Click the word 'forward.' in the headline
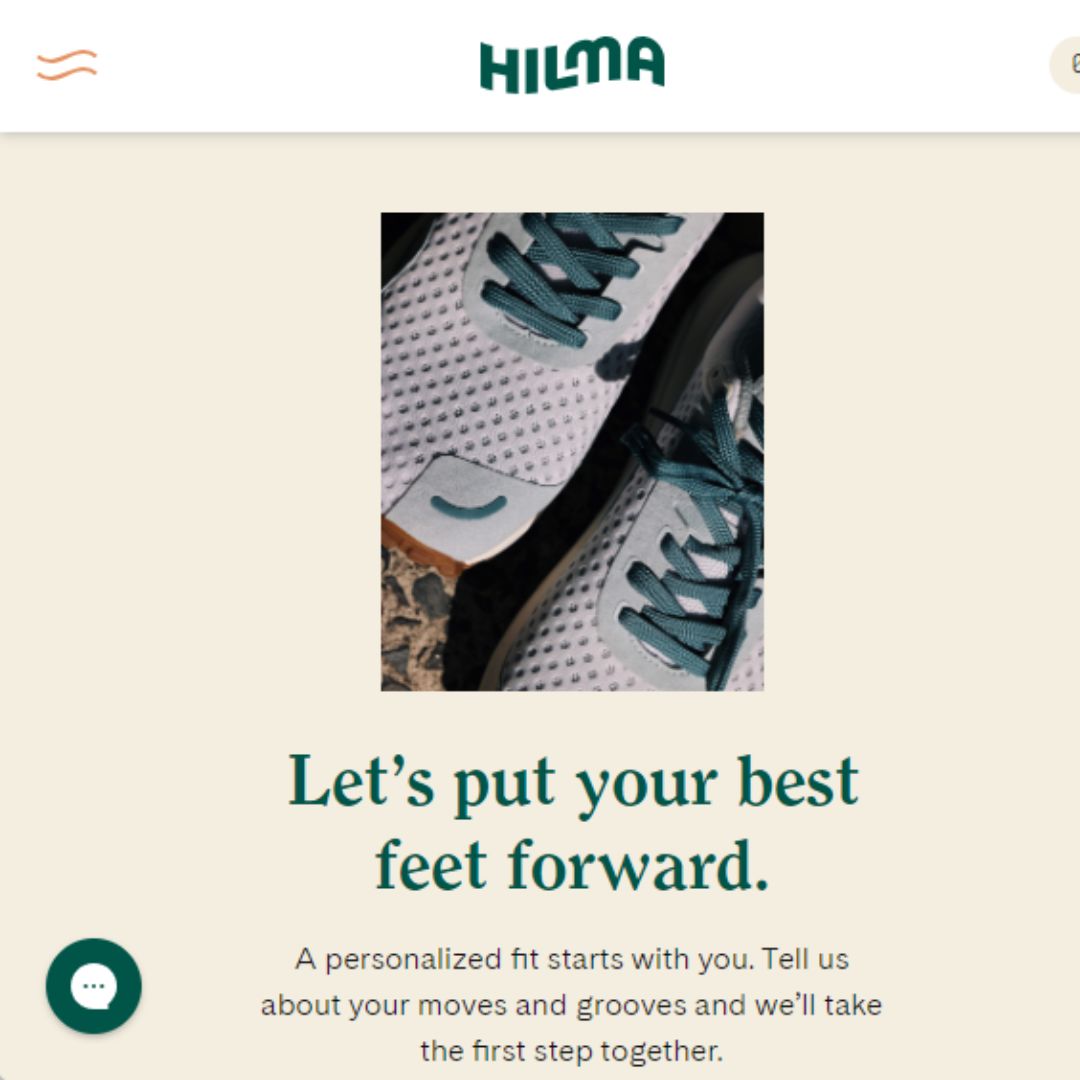This screenshot has width=1080, height=1080. tap(638, 866)
